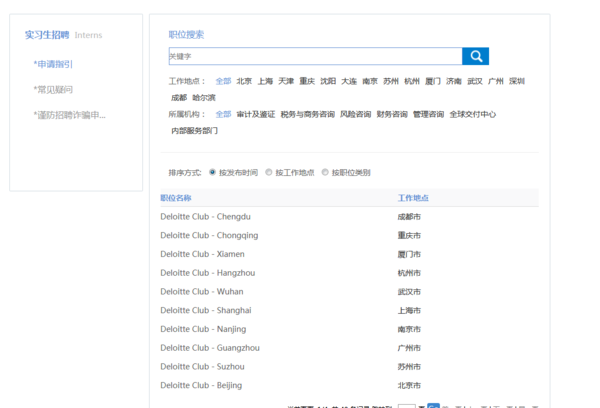
Task: Filter work location by 哈尔滨
Action: click(204, 98)
